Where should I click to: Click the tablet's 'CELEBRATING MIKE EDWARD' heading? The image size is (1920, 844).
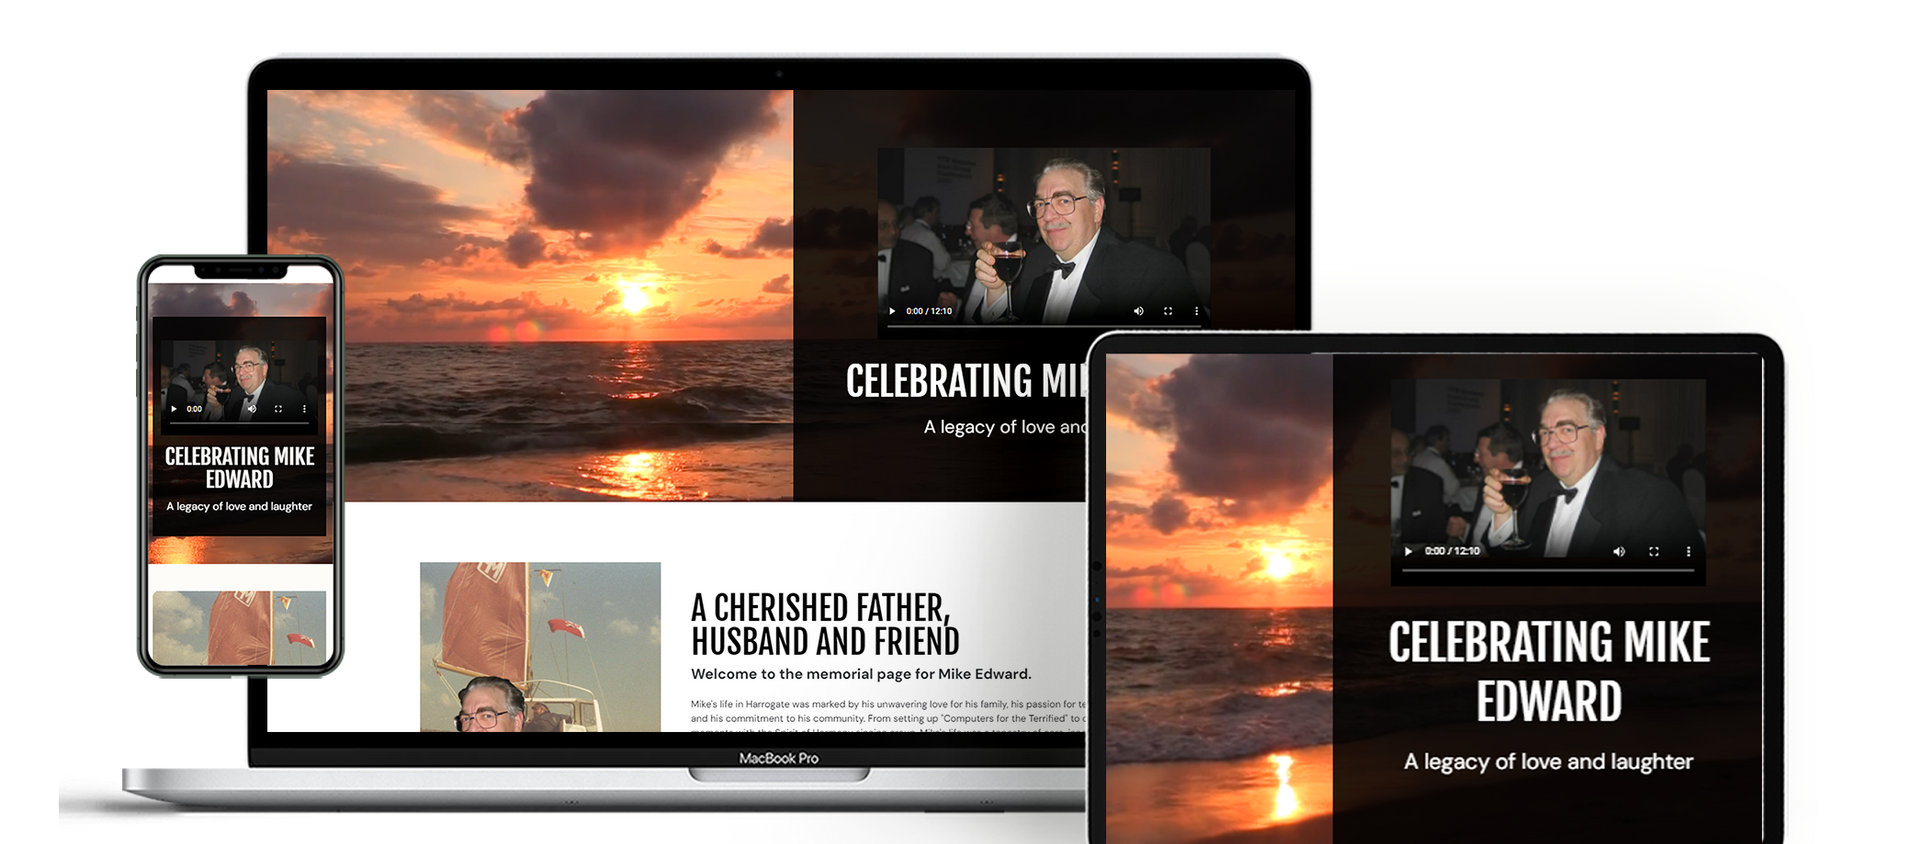pos(1549,671)
